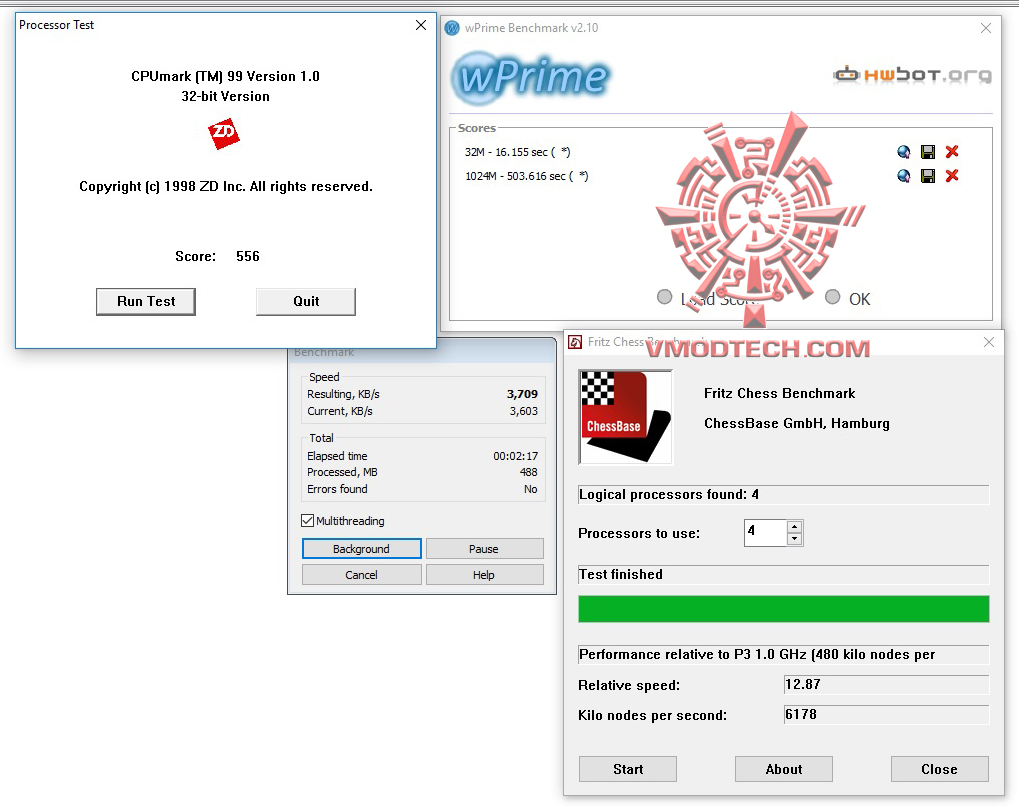The width and height of the screenshot is (1019, 806).
Task: Decrease processors to use with down arrow
Action: 794,539
